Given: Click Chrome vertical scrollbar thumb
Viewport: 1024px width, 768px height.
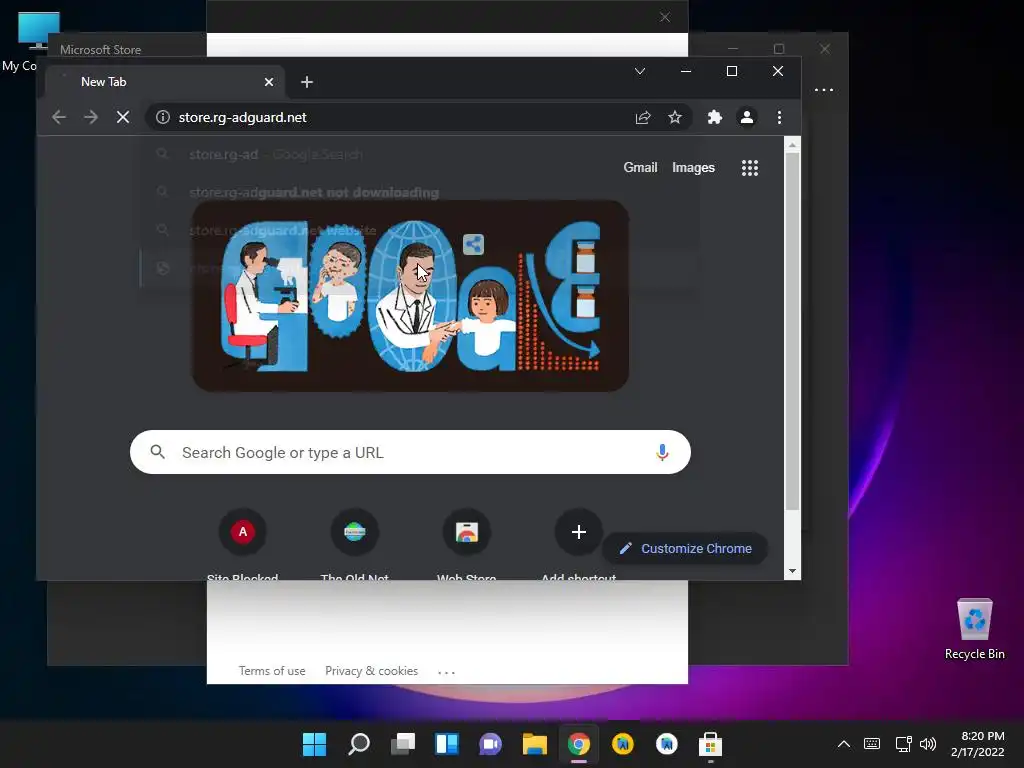Looking at the screenshot, I should (792, 332).
